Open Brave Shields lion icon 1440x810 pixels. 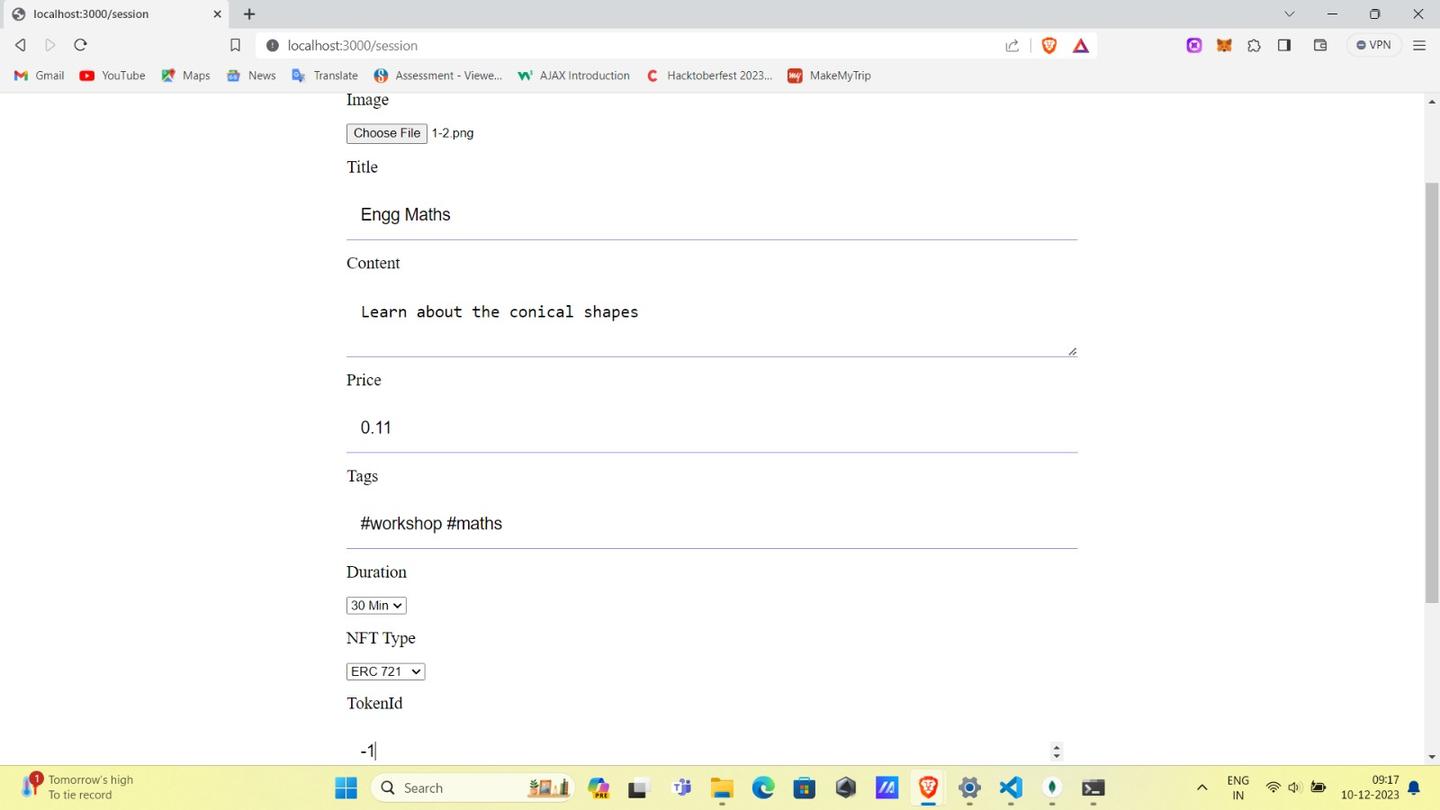tap(1049, 45)
